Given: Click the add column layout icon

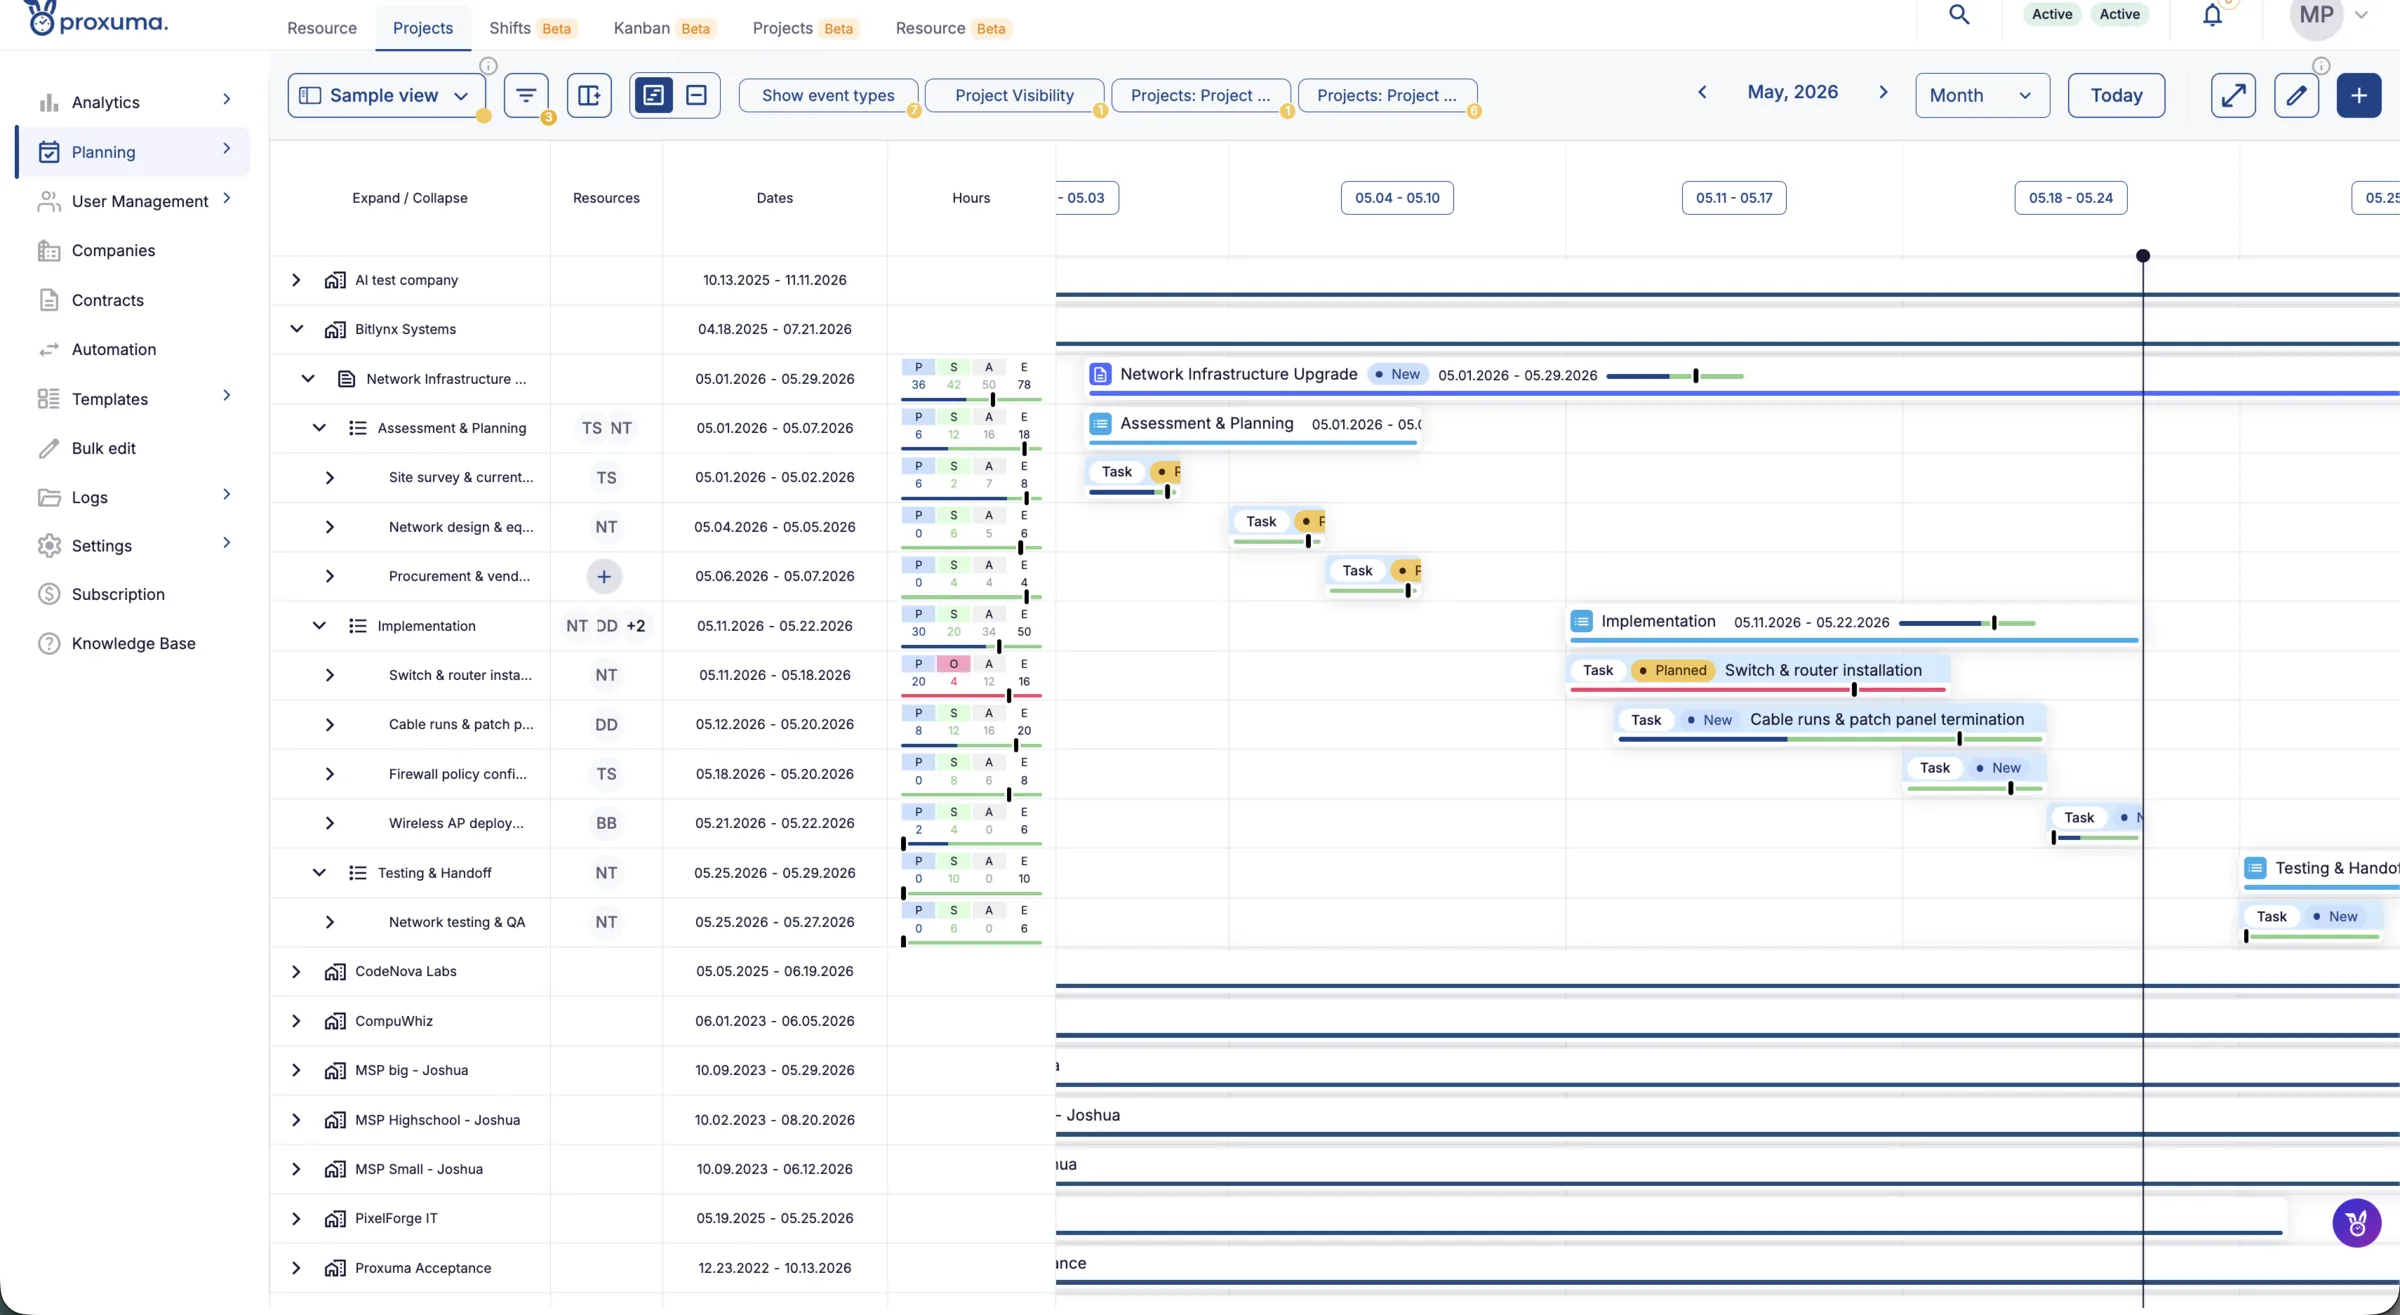Looking at the screenshot, I should click(589, 95).
